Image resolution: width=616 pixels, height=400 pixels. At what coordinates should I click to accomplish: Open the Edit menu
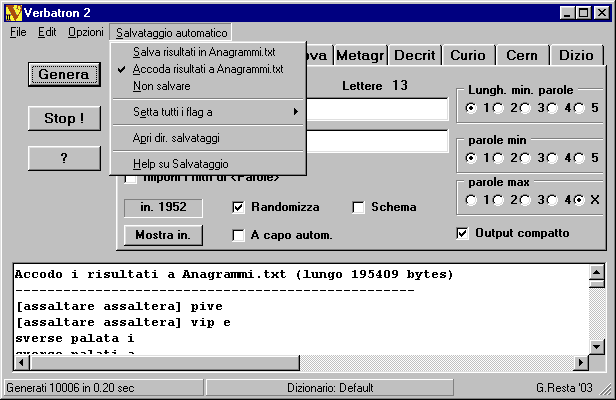[x=47, y=32]
